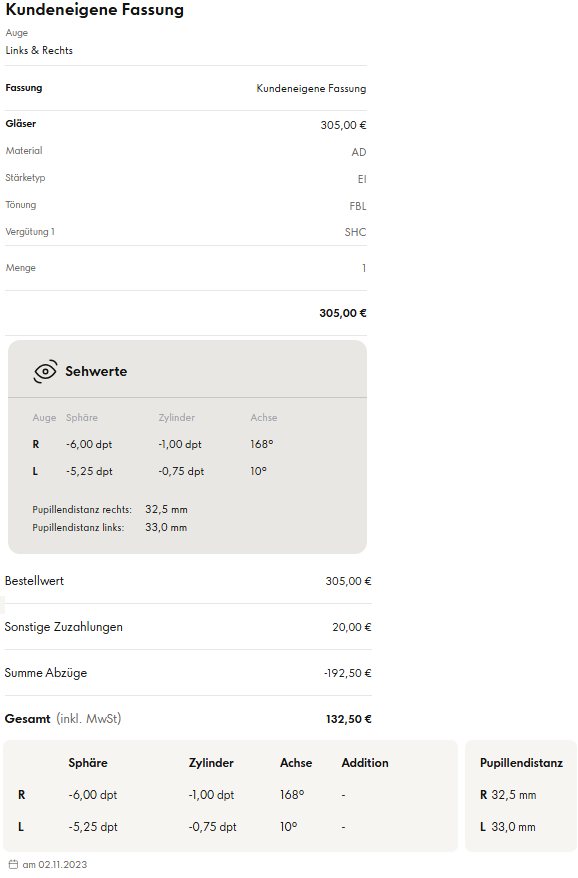Click the Sonstige Zuzahlungen row label
Screen dimensions: 578x878
click(64, 627)
